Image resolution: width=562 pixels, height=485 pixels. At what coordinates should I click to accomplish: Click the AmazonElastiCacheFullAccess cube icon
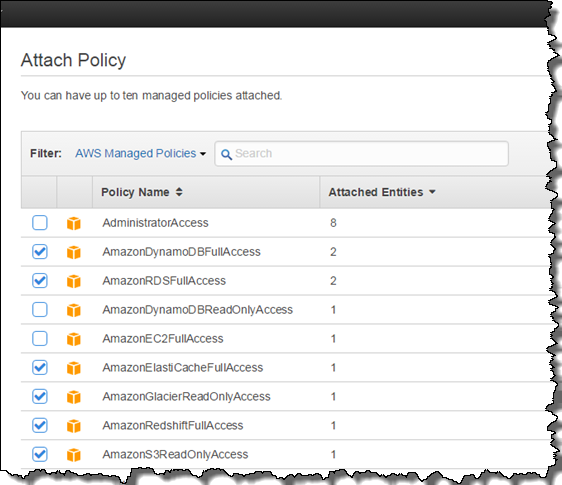[x=74, y=368]
